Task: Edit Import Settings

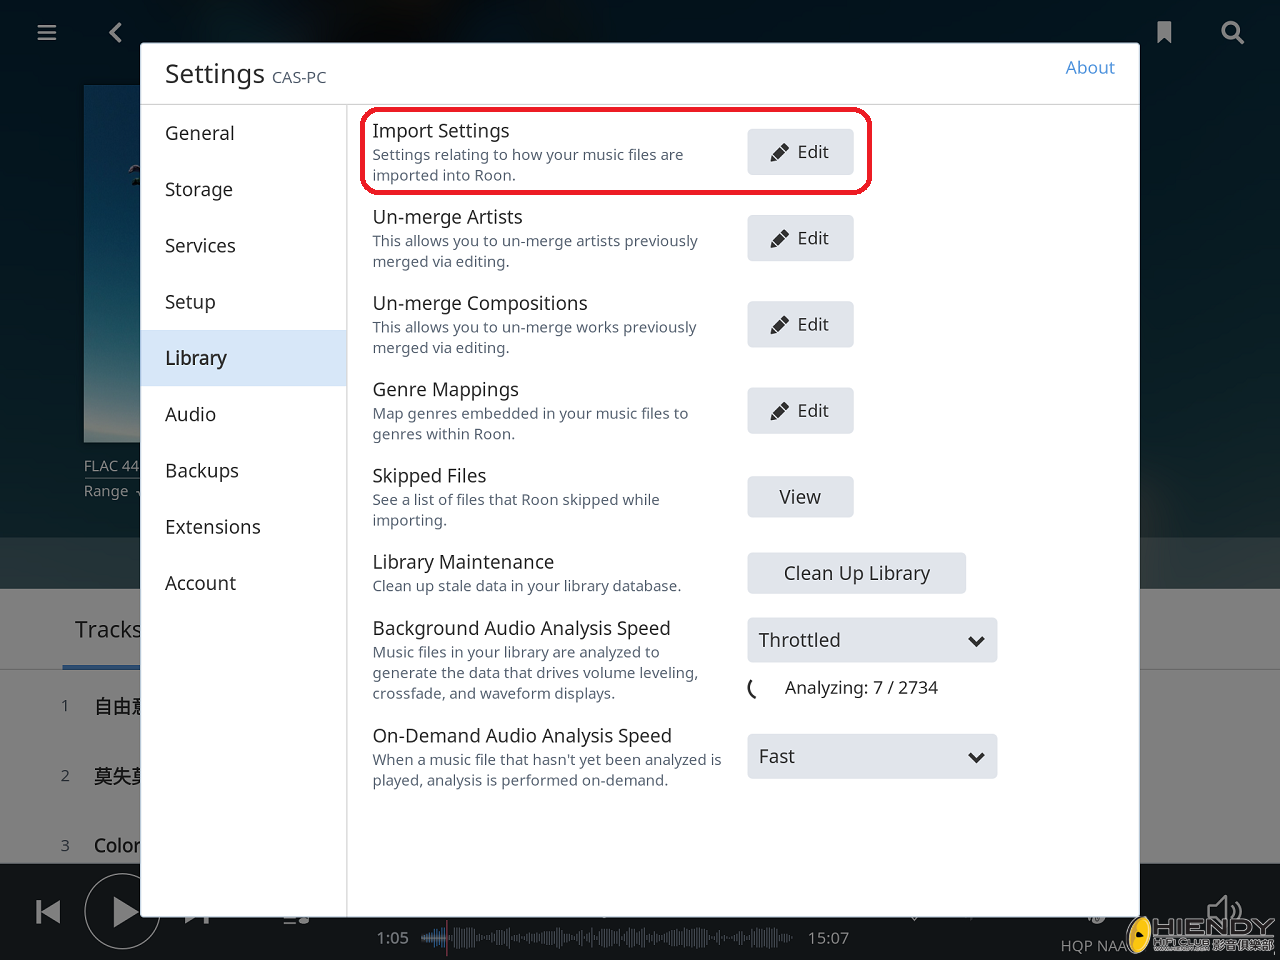Action: 800,152
